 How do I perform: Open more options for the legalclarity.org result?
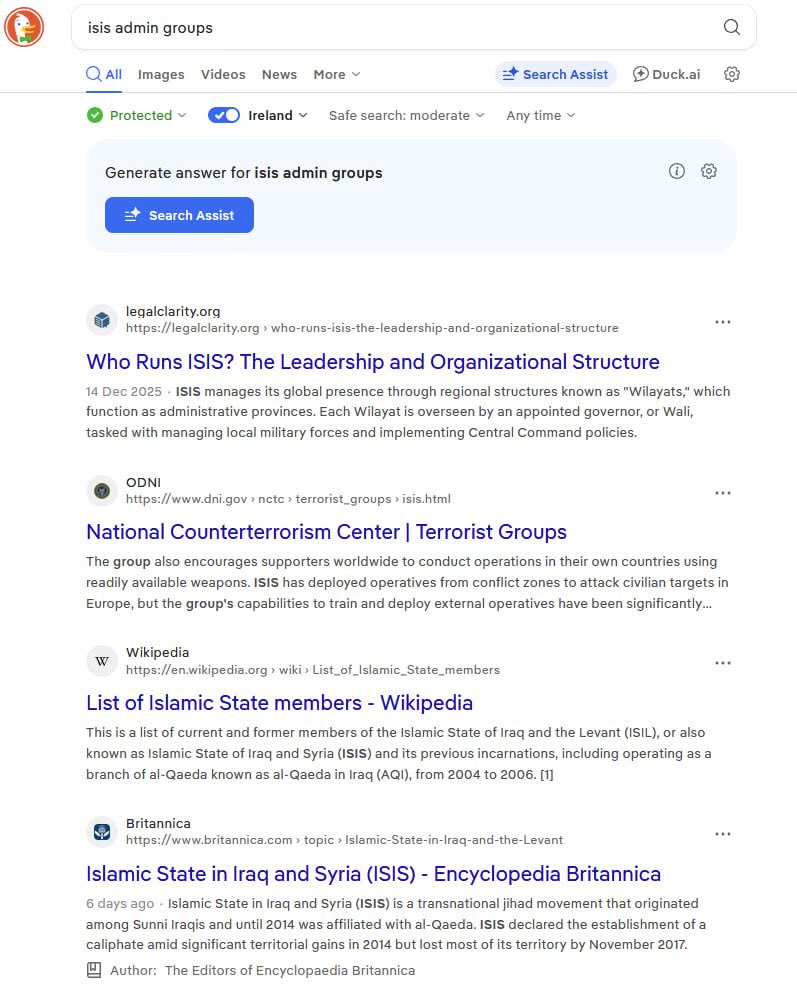coord(723,322)
